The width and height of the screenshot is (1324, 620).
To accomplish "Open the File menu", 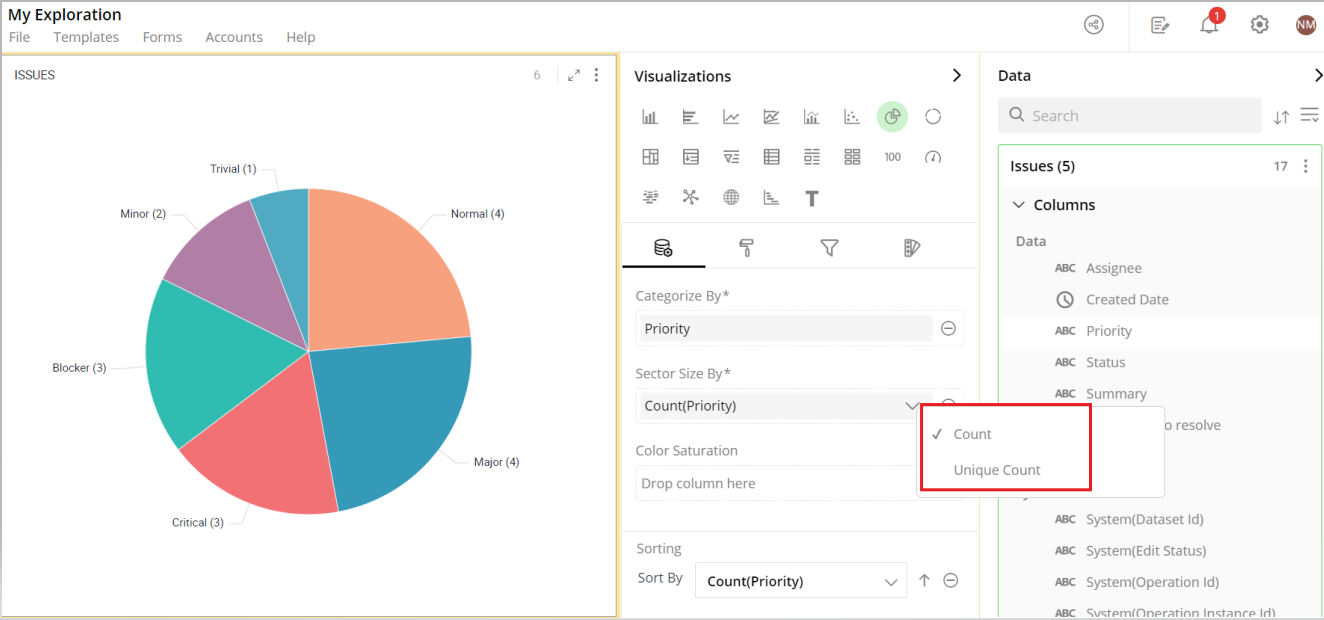I will tap(19, 37).
